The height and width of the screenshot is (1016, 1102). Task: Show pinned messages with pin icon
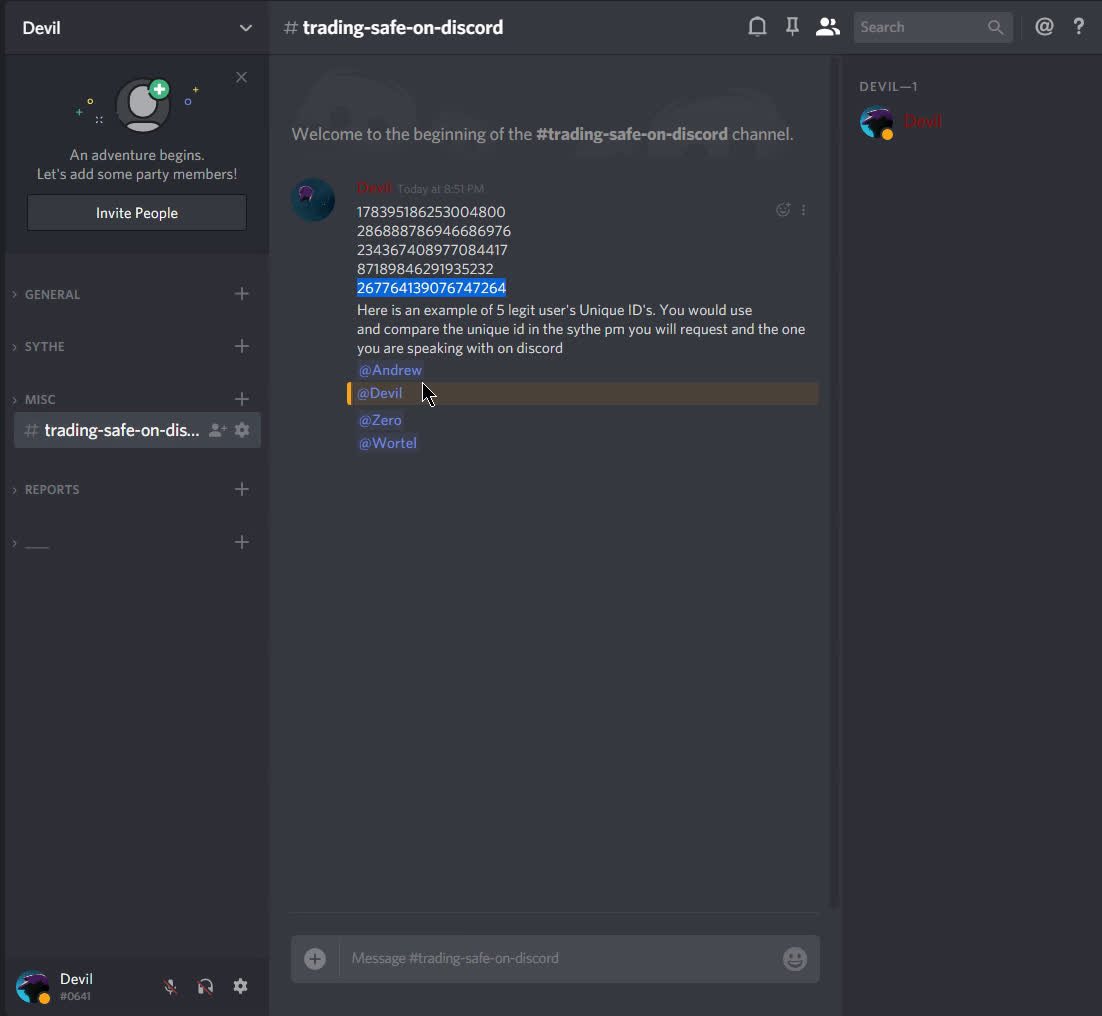[x=792, y=27]
